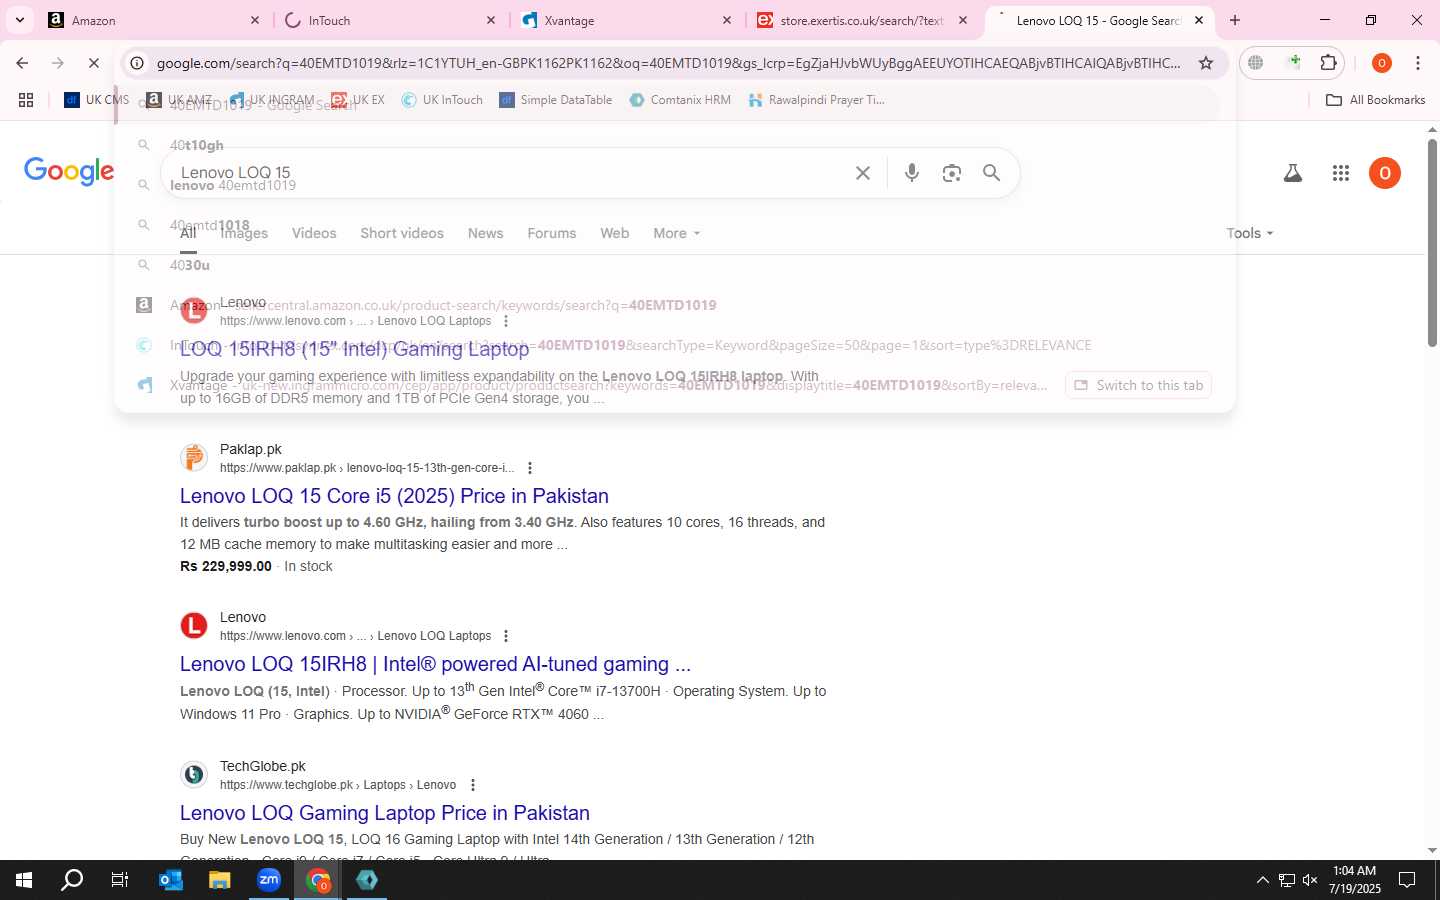Show hidden system tray icons
Viewport: 1440px width, 900px height.
(1262, 880)
